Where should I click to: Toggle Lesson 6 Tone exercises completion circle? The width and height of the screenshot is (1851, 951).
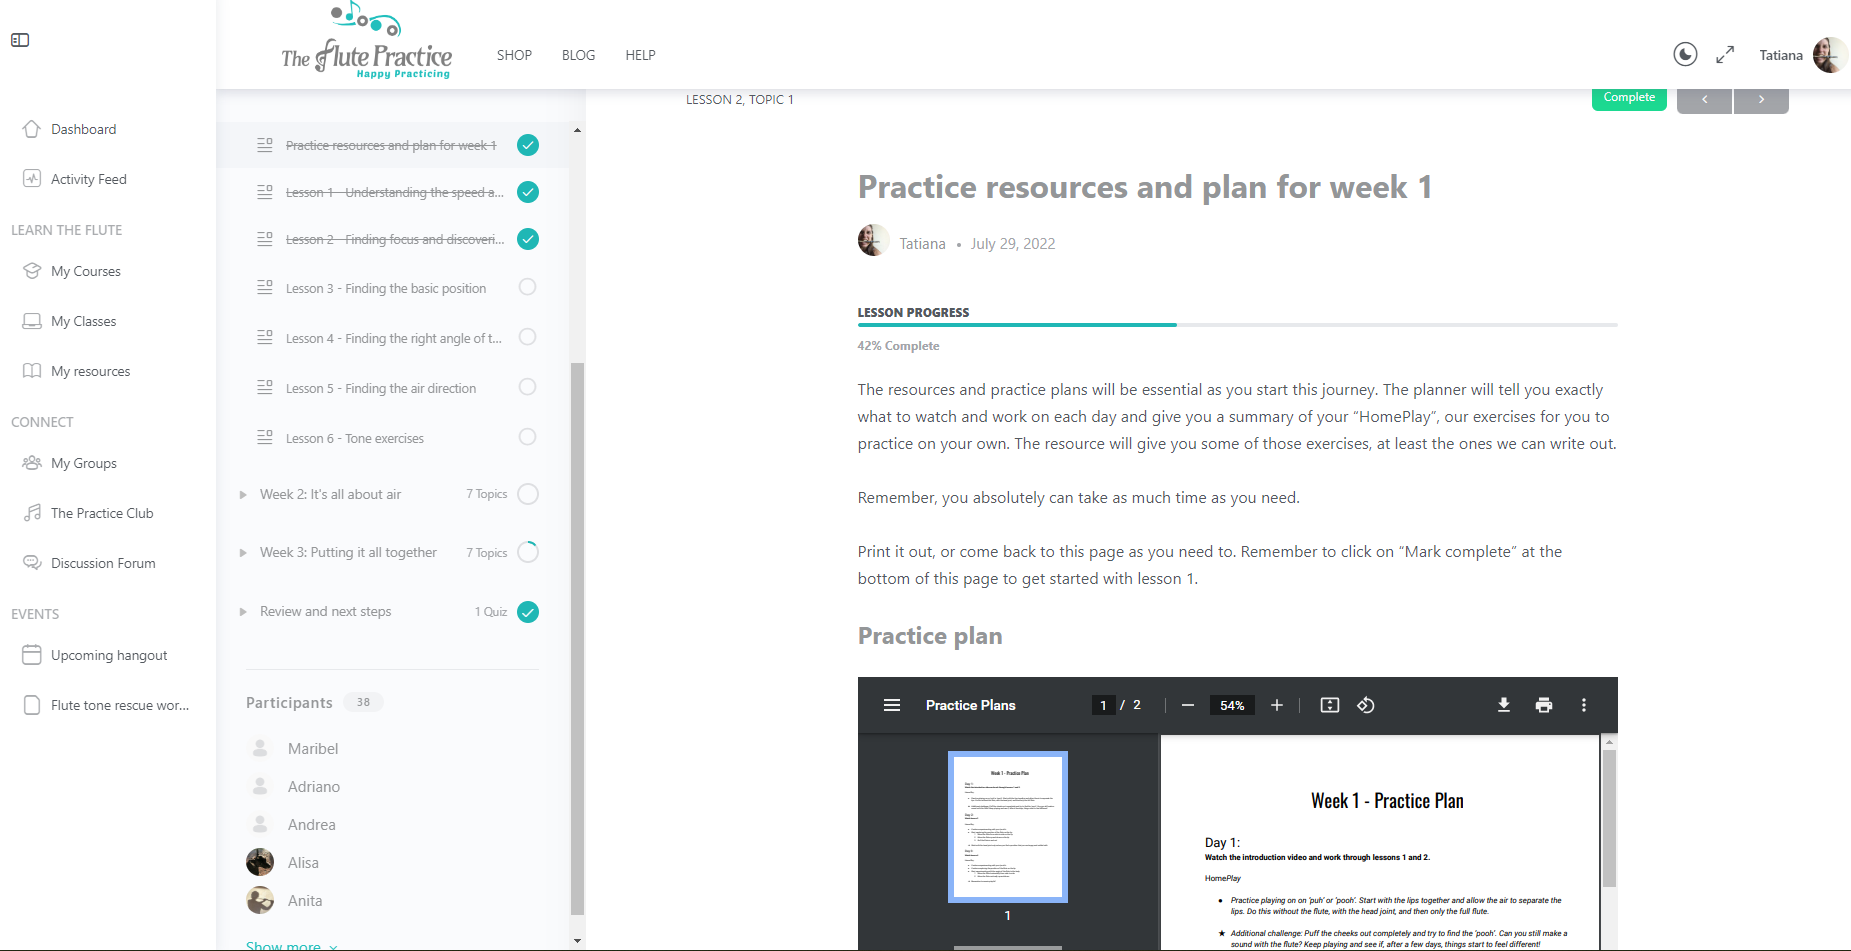tap(527, 437)
